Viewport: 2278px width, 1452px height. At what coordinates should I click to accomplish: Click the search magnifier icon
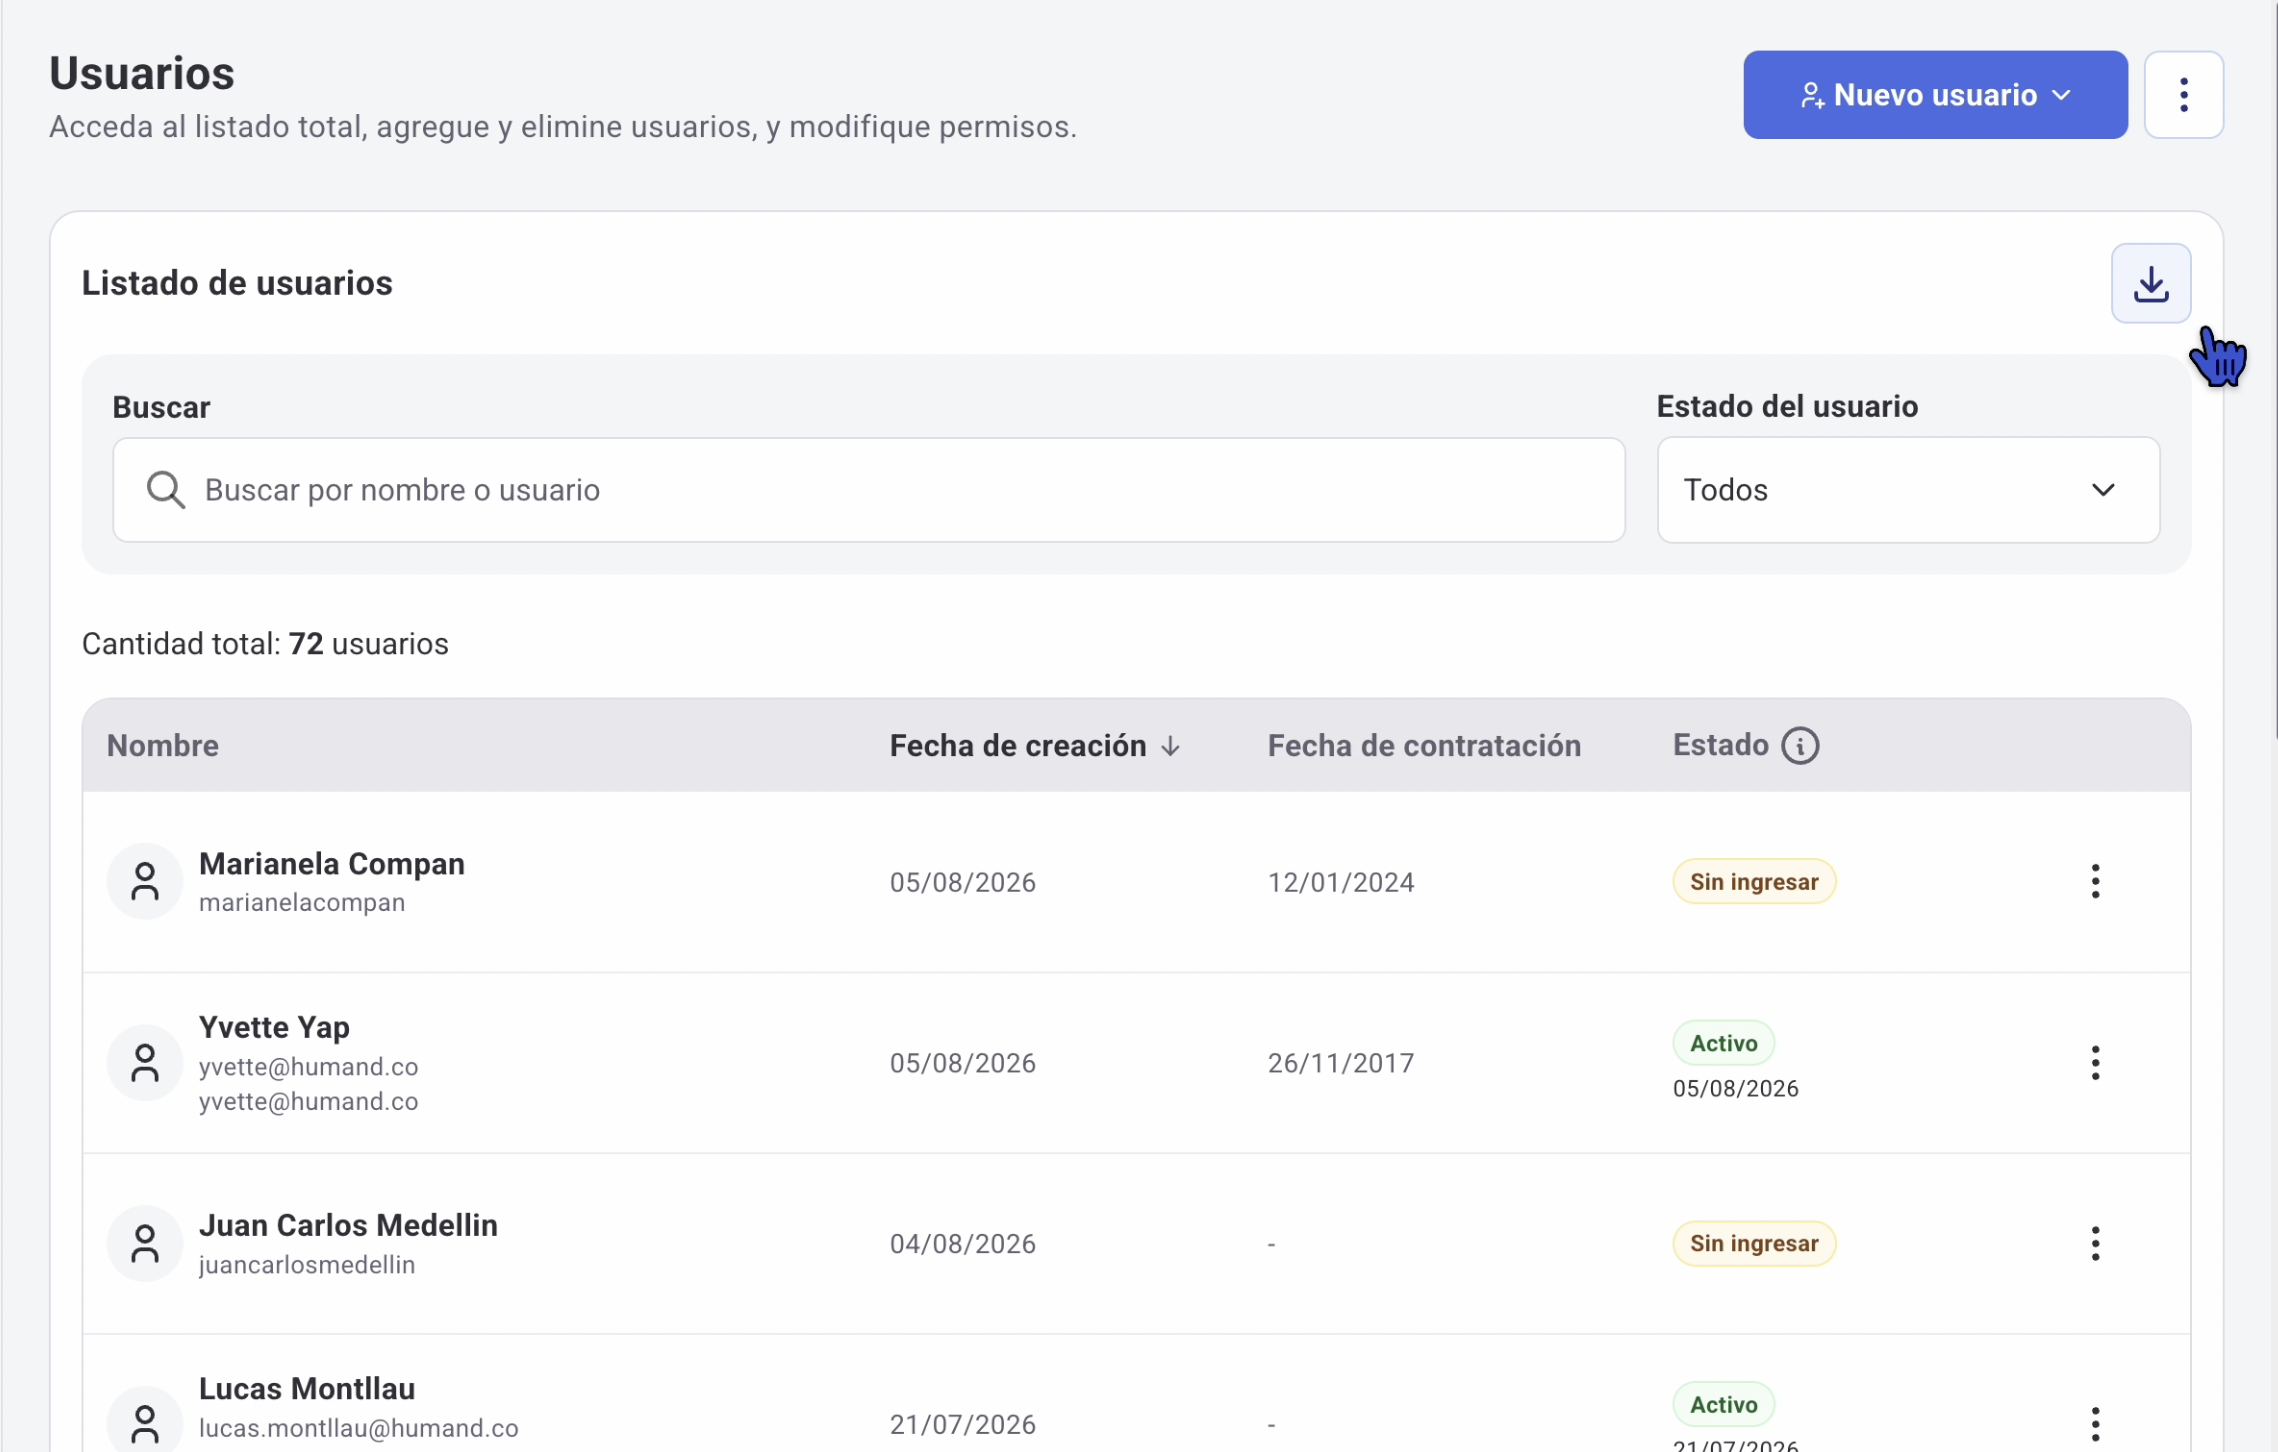(165, 490)
